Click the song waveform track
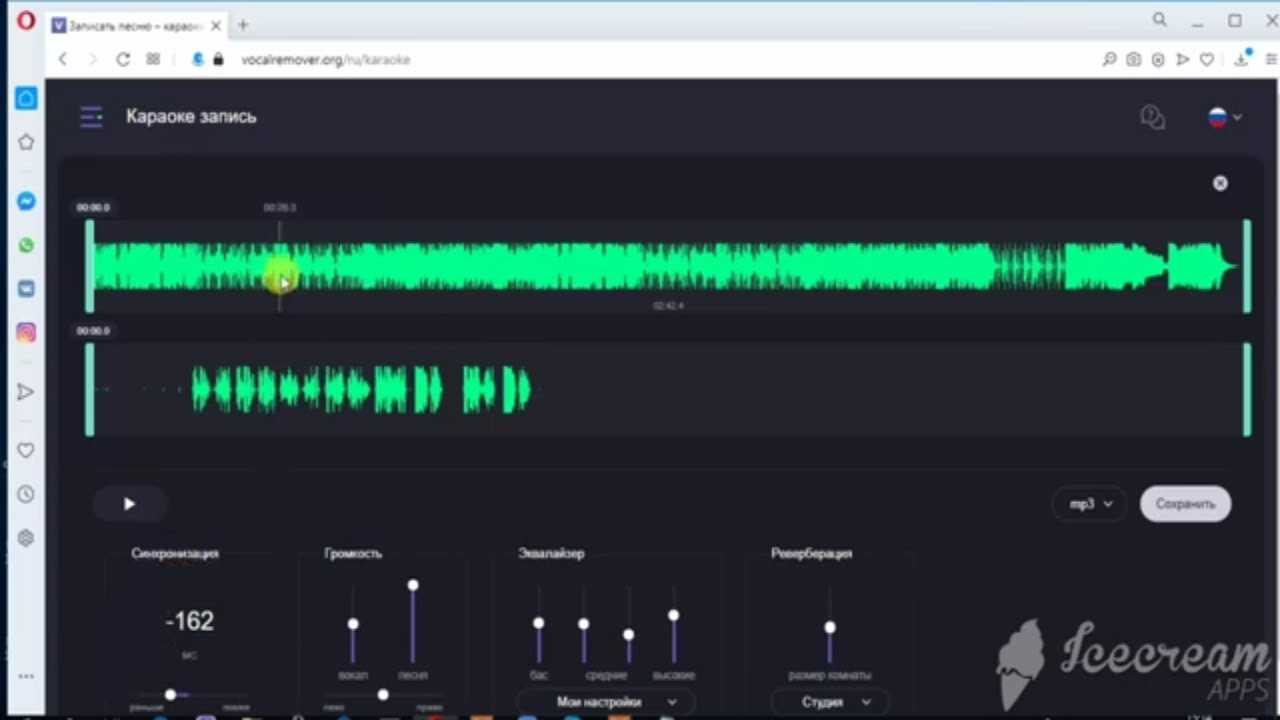Image resolution: width=1280 pixels, height=720 pixels. [668, 267]
